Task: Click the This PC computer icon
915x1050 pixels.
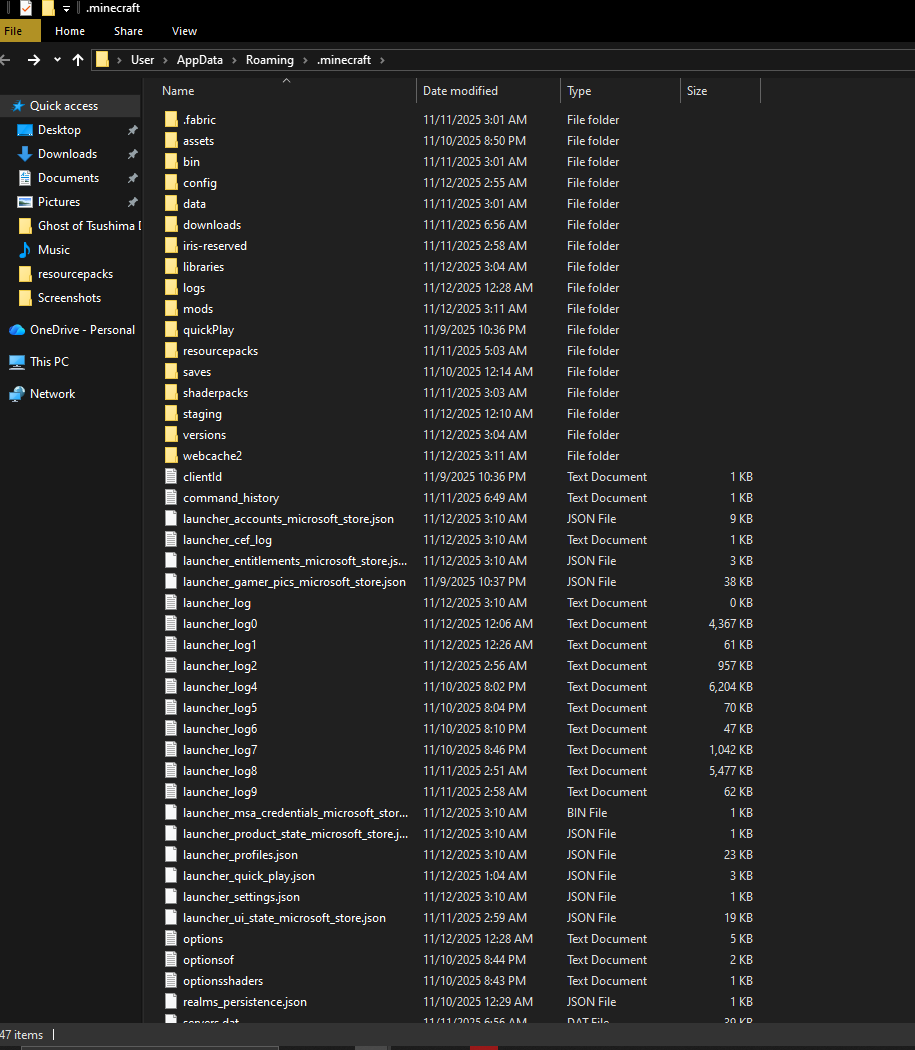Action: pos(17,362)
